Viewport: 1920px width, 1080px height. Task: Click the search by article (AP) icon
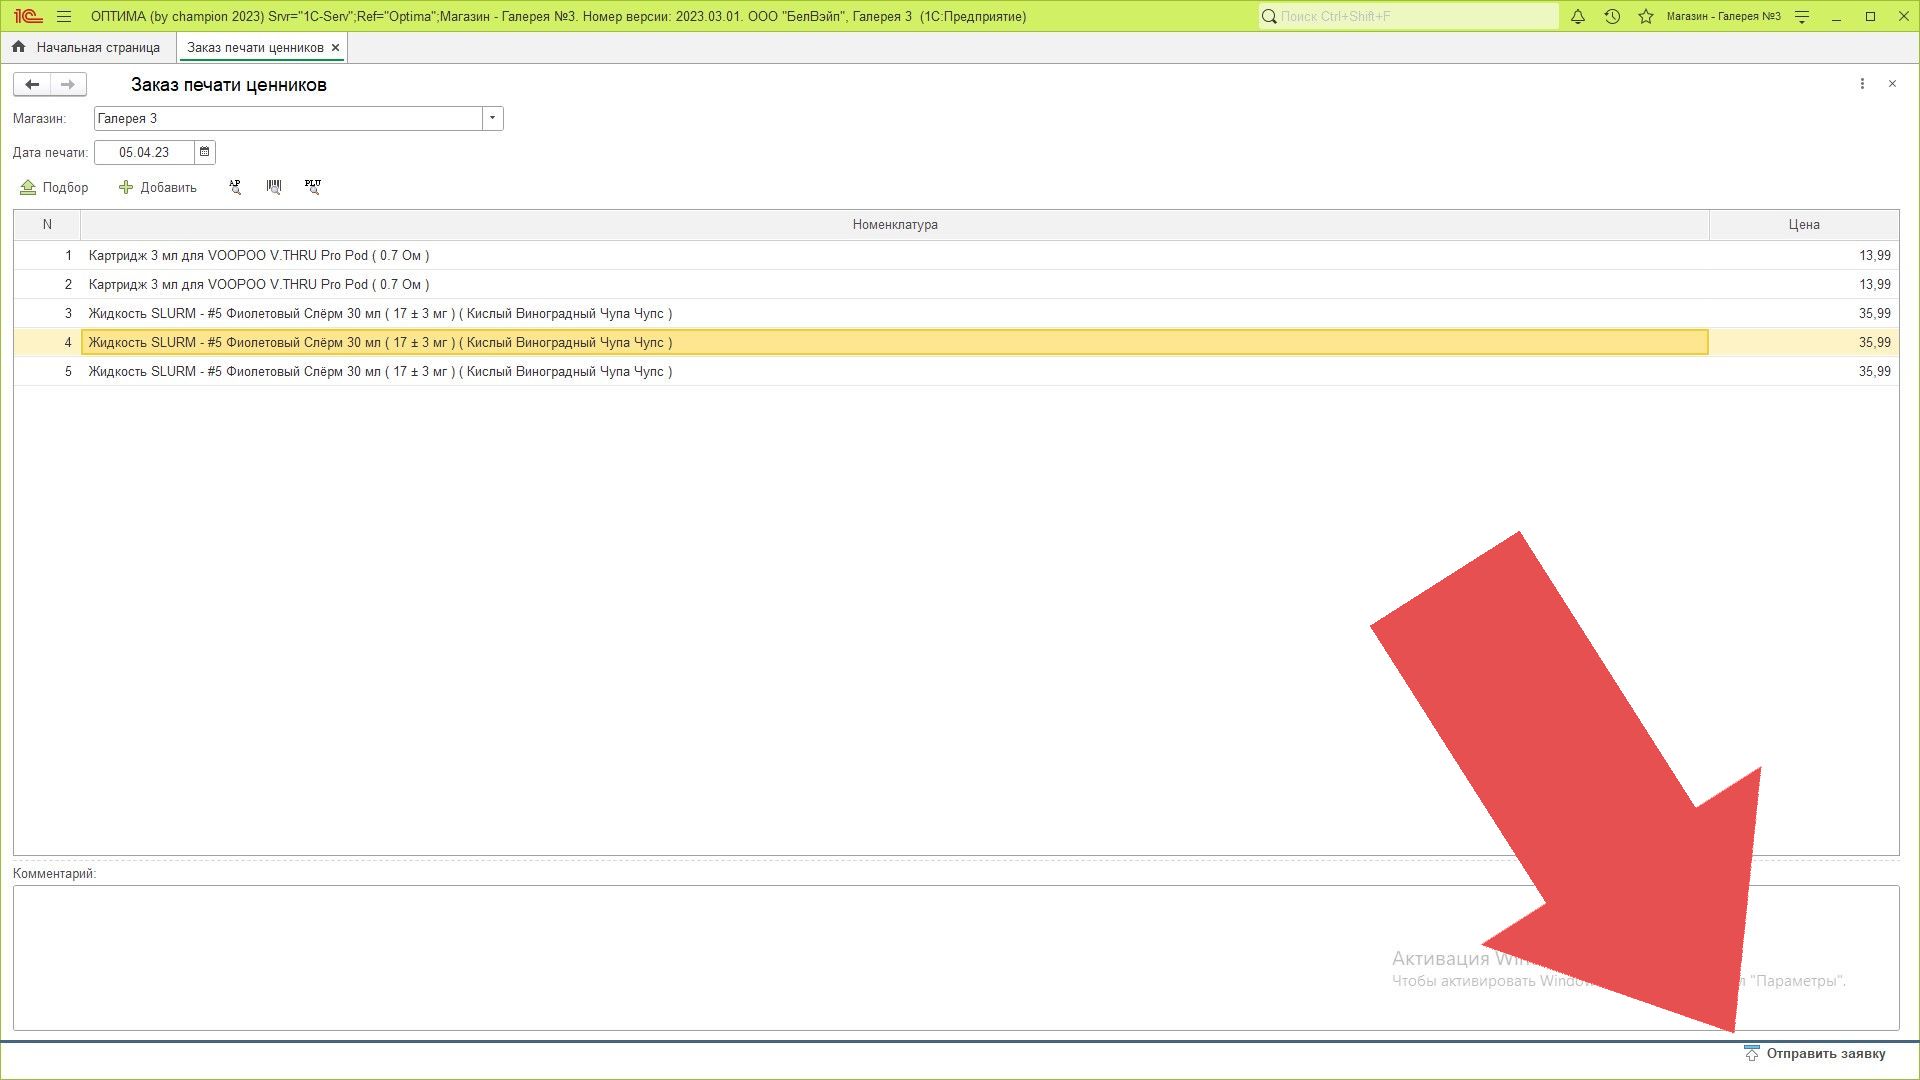pos(235,187)
